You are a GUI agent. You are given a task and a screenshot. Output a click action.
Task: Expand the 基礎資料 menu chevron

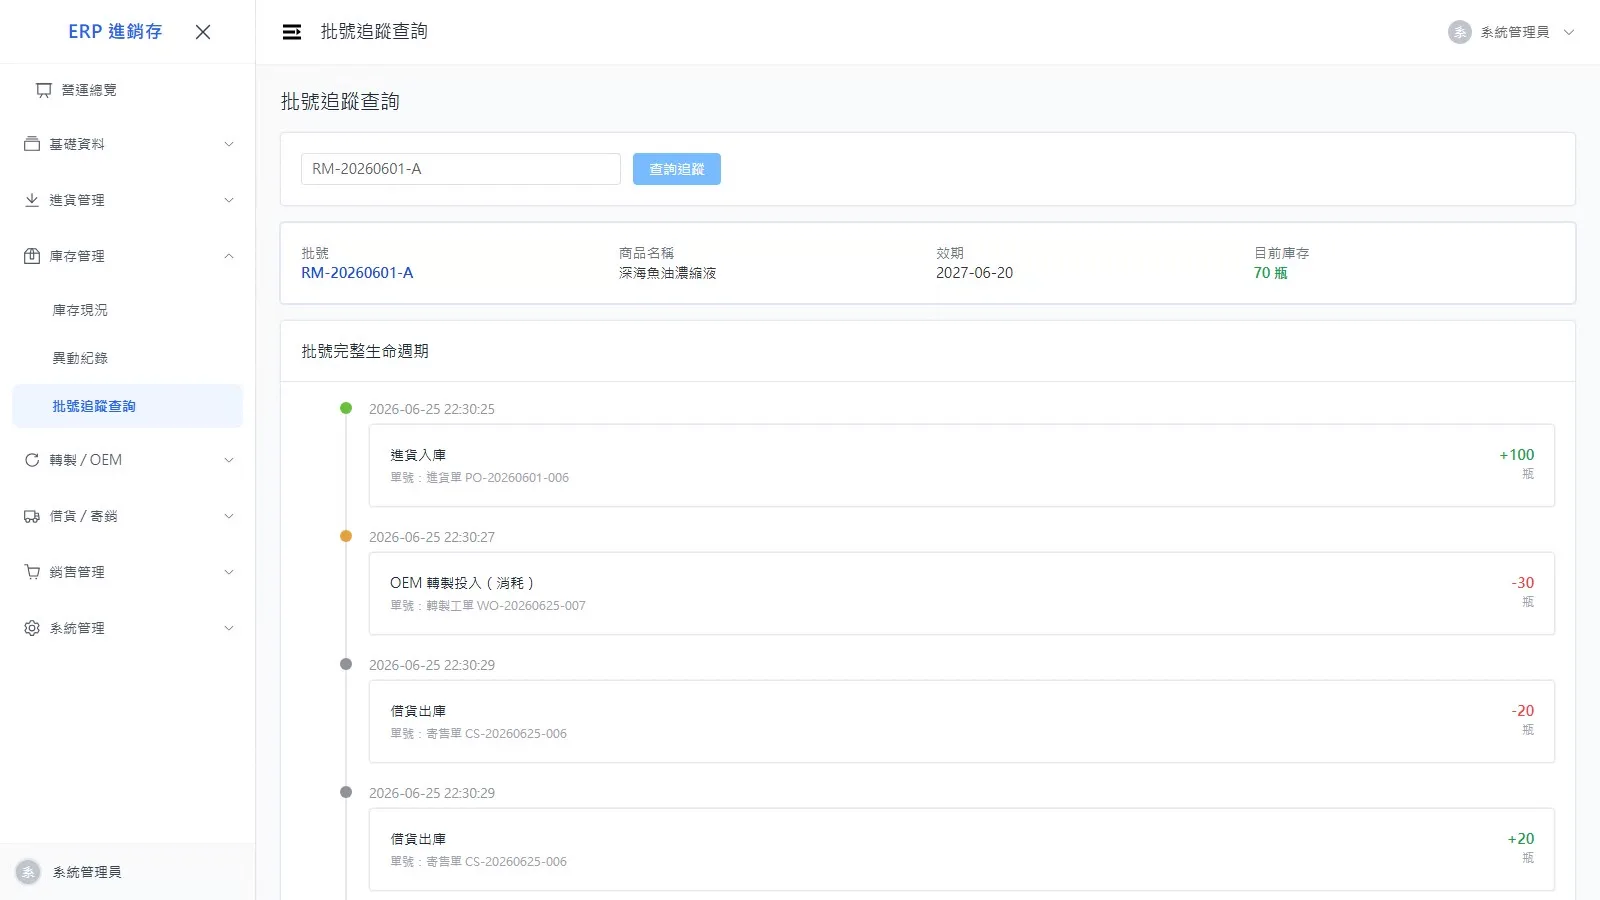229,144
